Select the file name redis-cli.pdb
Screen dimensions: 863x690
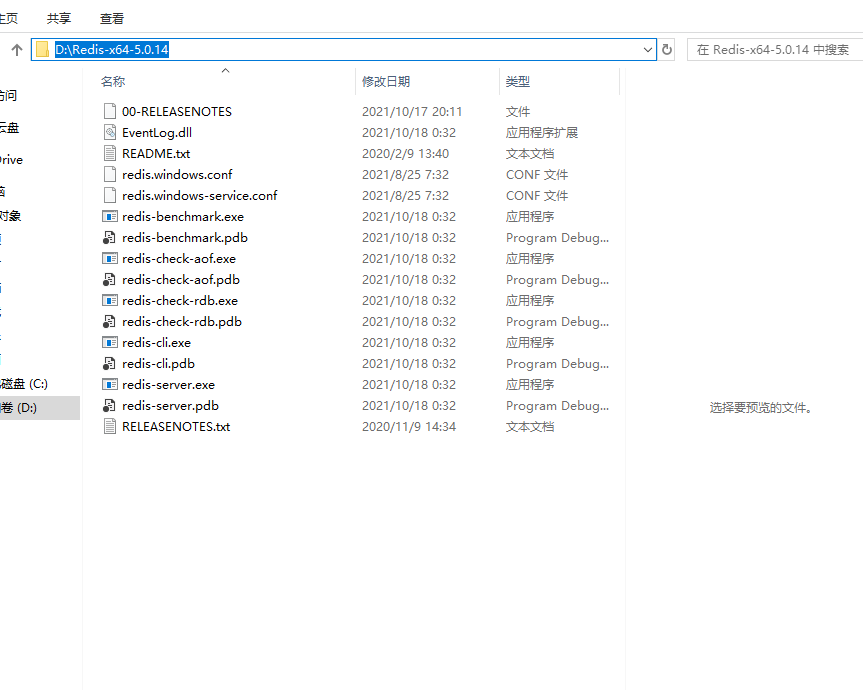[159, 364]
